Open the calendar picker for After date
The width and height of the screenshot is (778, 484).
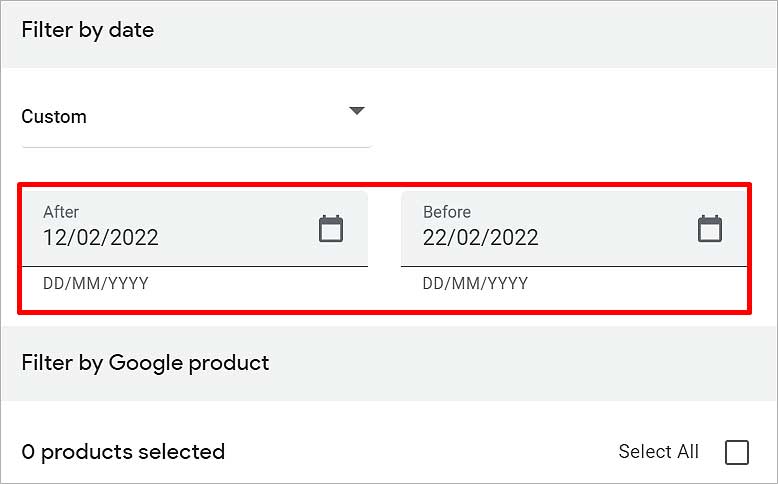pyautogui.click(x=331, y=228)
